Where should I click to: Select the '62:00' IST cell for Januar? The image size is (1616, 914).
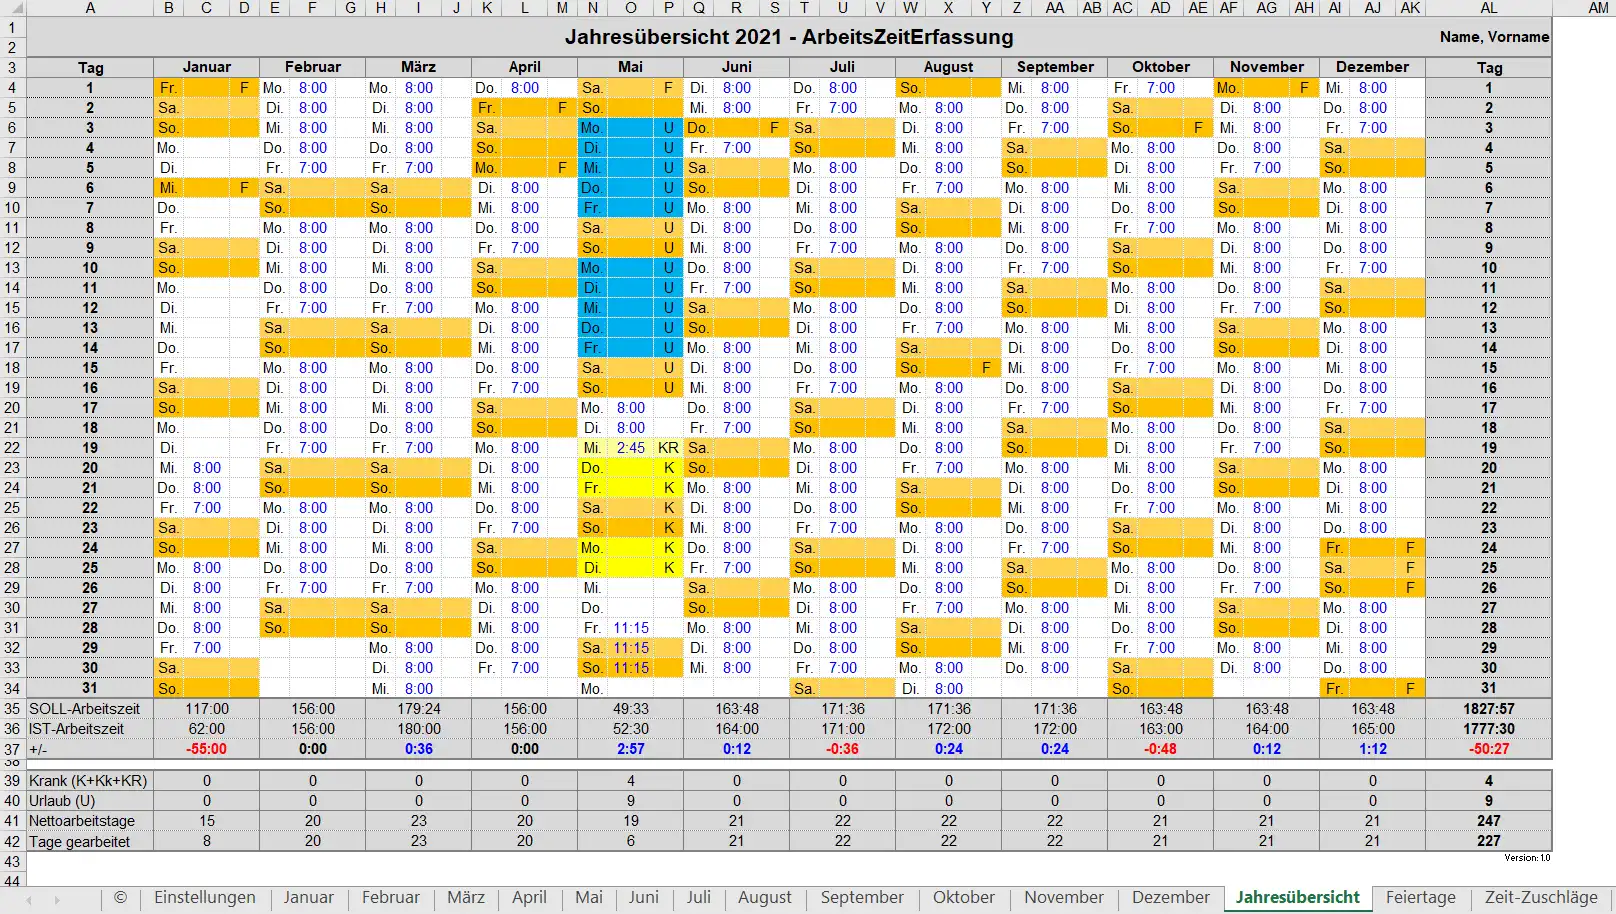pos(207,729)
